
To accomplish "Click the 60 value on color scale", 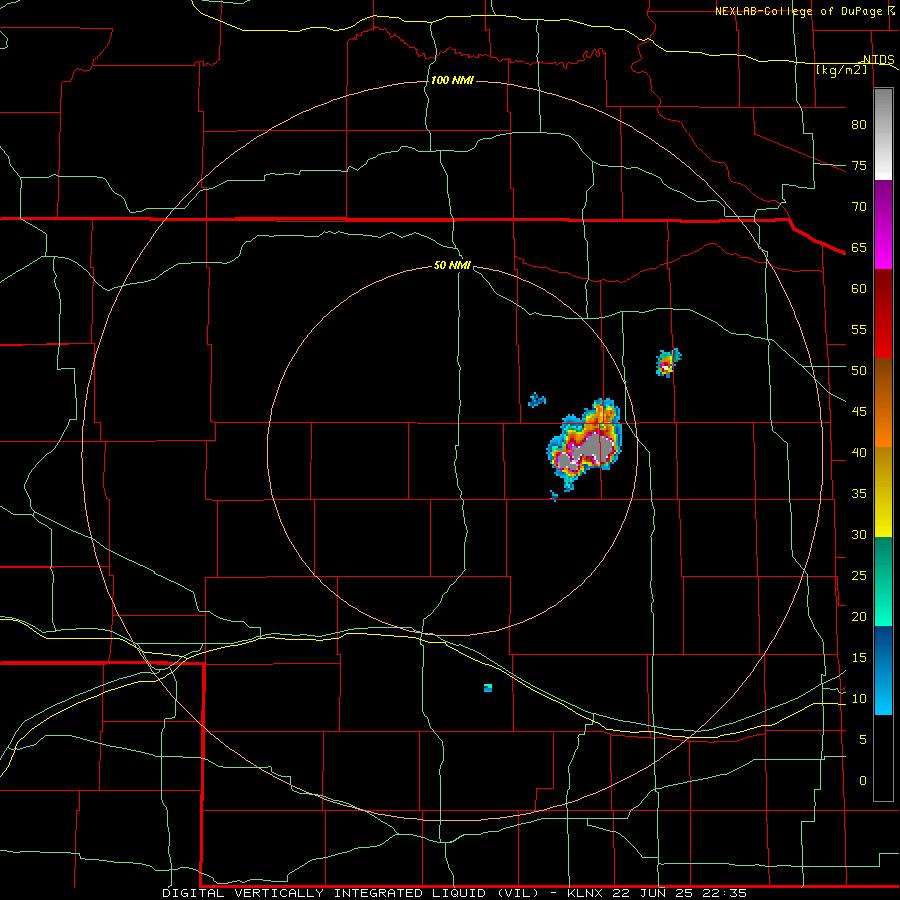I will 859,289.
